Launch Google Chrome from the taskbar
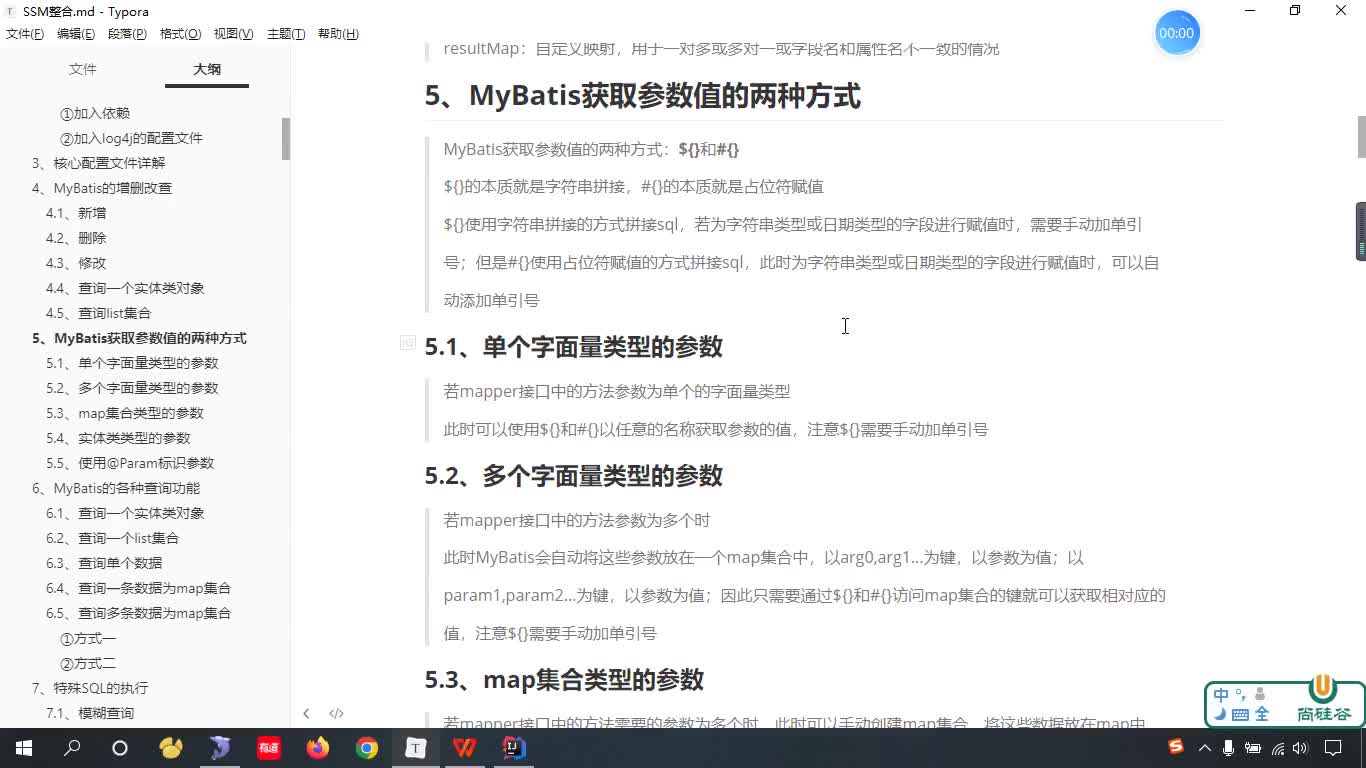Image resolution: width=1366 pixels, height=768 pixels. point(367,748)
